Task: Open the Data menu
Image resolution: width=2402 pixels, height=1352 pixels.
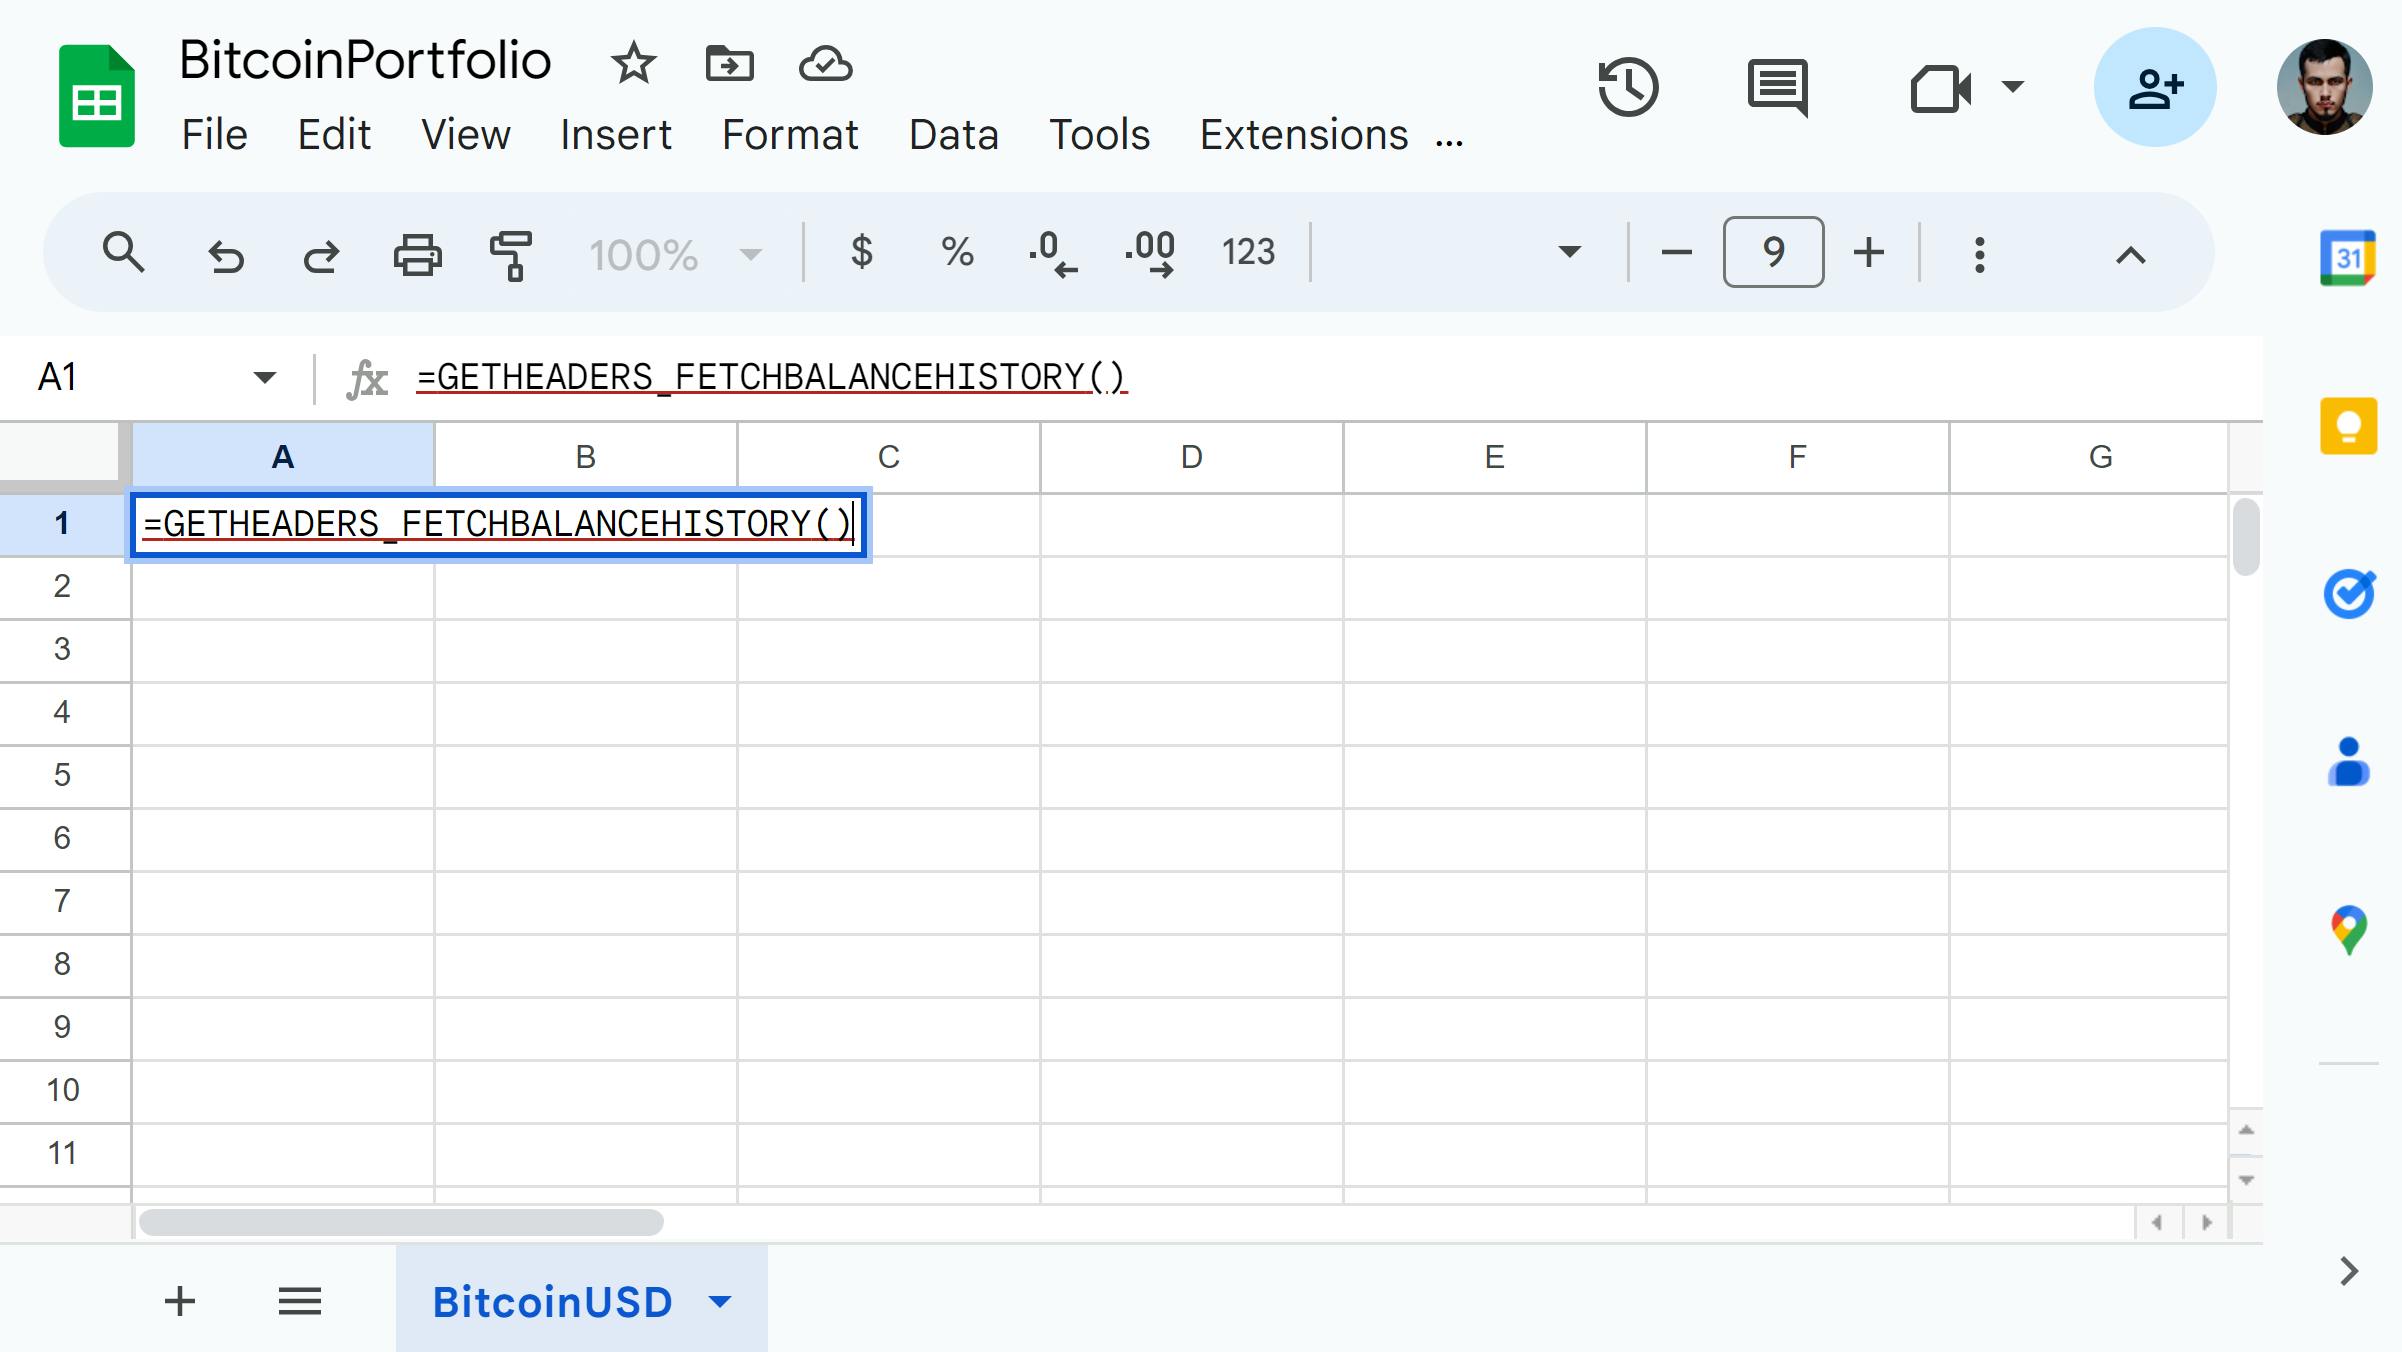Action: (x=953, y=134)
